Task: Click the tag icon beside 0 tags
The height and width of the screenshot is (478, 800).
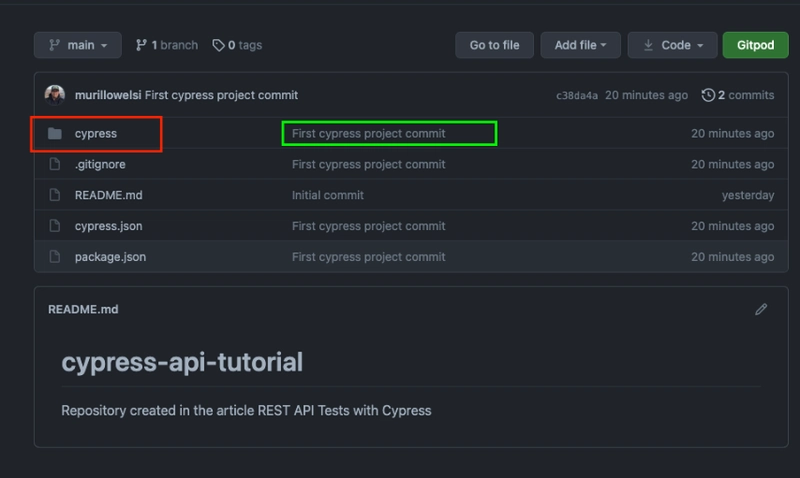Action: [x=218, y=45]
